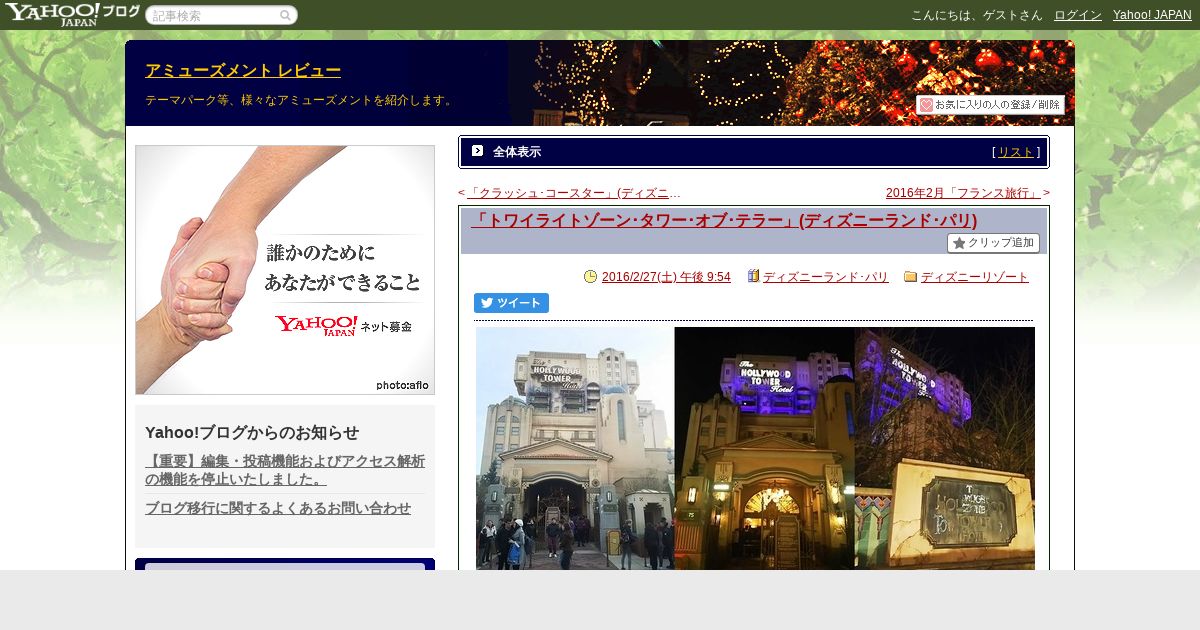This screenshot has width=1200, height=630.
Task: Click the blog description テーマパーク等、様々な…
Action: tap(301, 100)
